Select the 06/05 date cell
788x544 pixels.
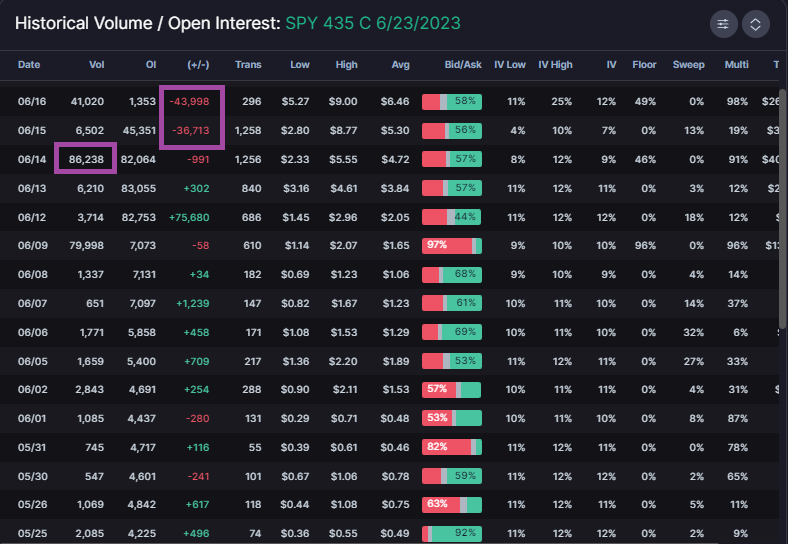[x=33, y=361]
